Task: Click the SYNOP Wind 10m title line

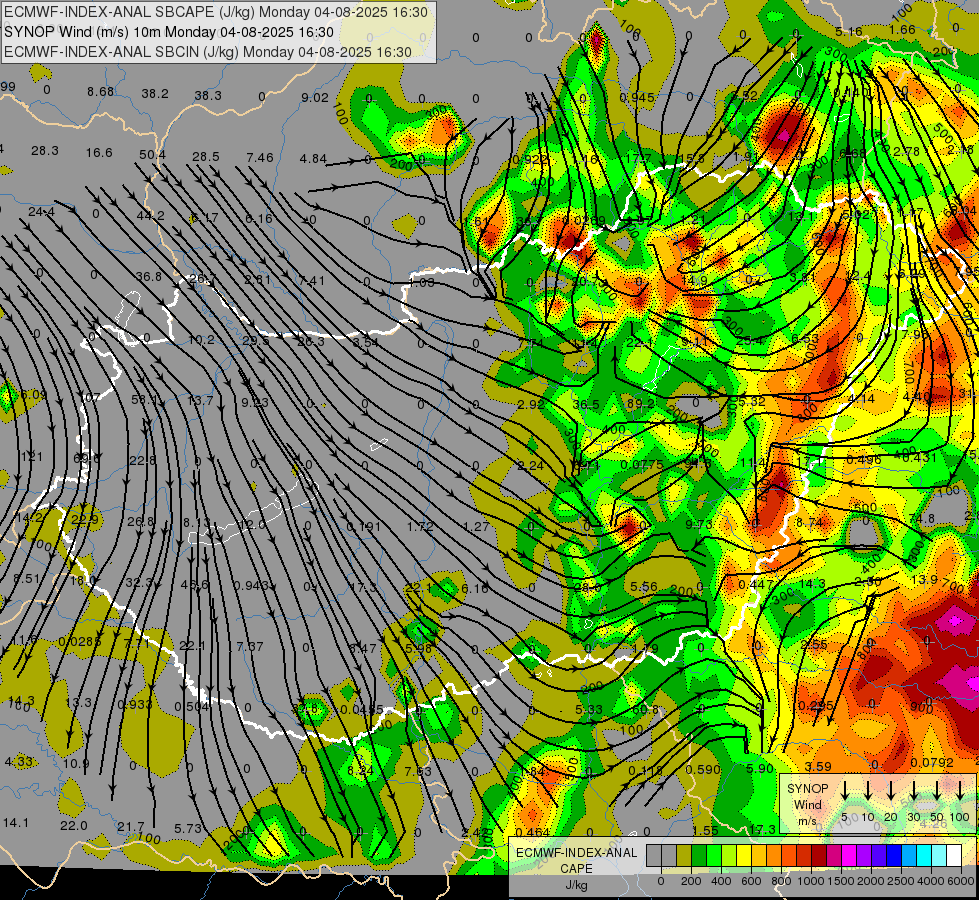Action: (x=169, y=32)
